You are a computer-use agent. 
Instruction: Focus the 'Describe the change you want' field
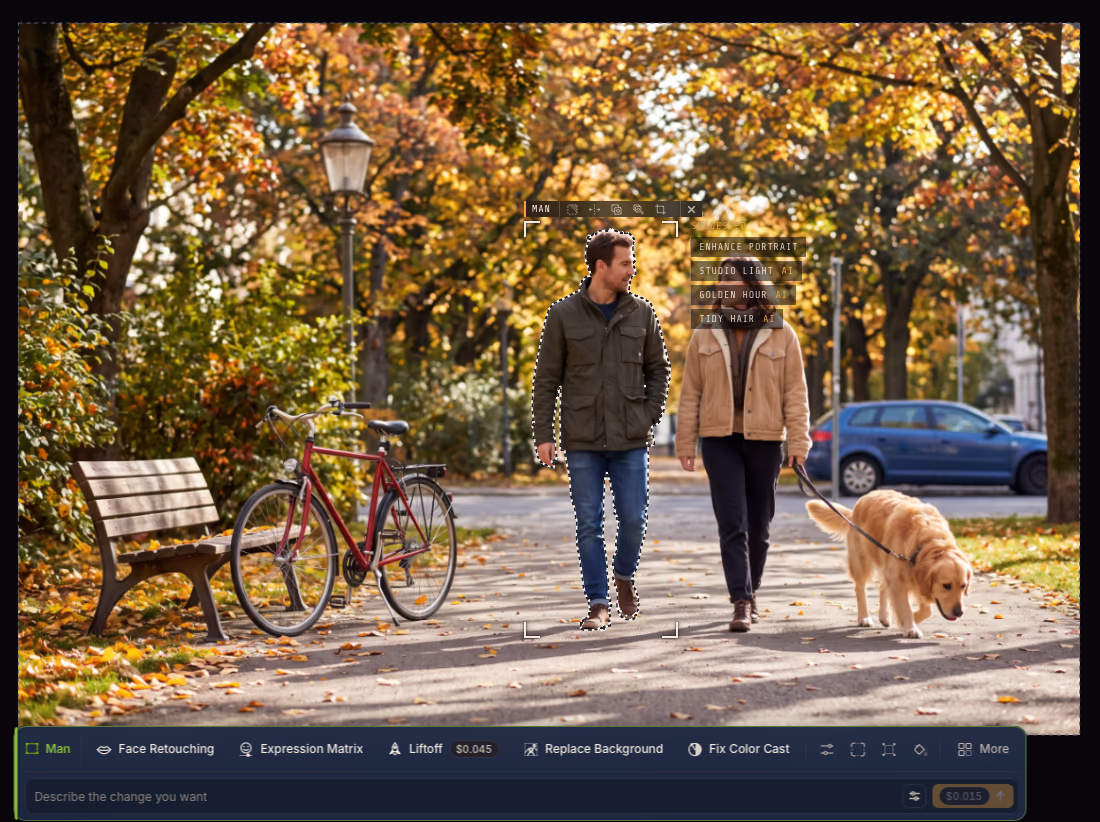(x=464, y=796)
